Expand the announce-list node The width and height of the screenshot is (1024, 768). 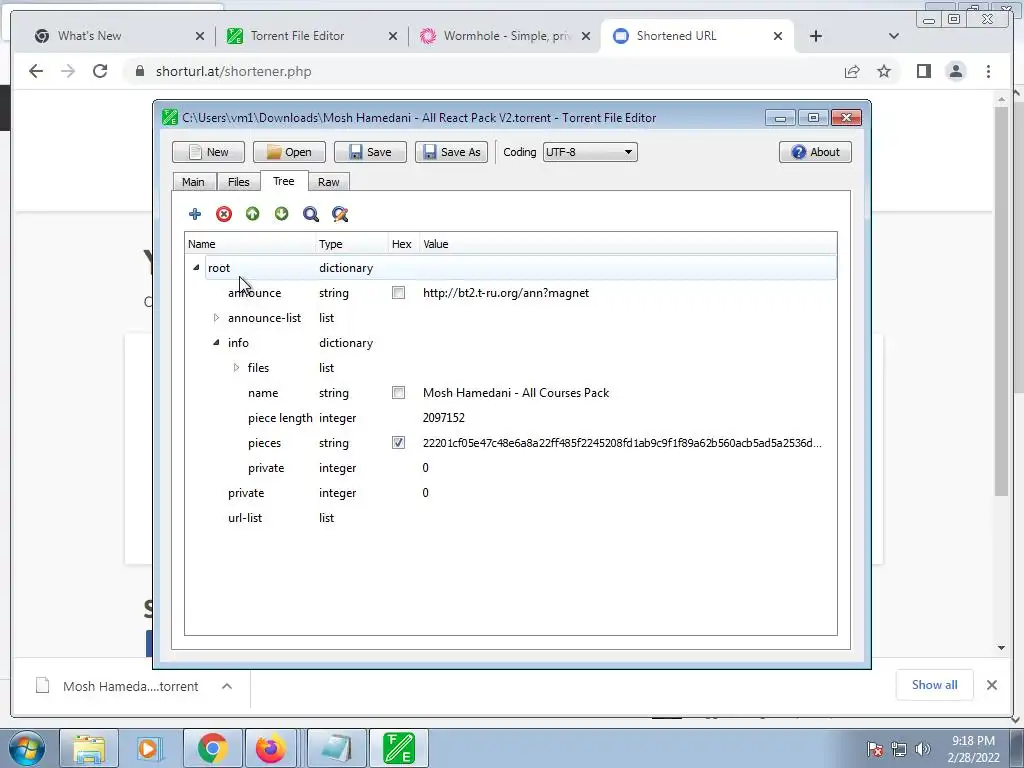point(216,318)
